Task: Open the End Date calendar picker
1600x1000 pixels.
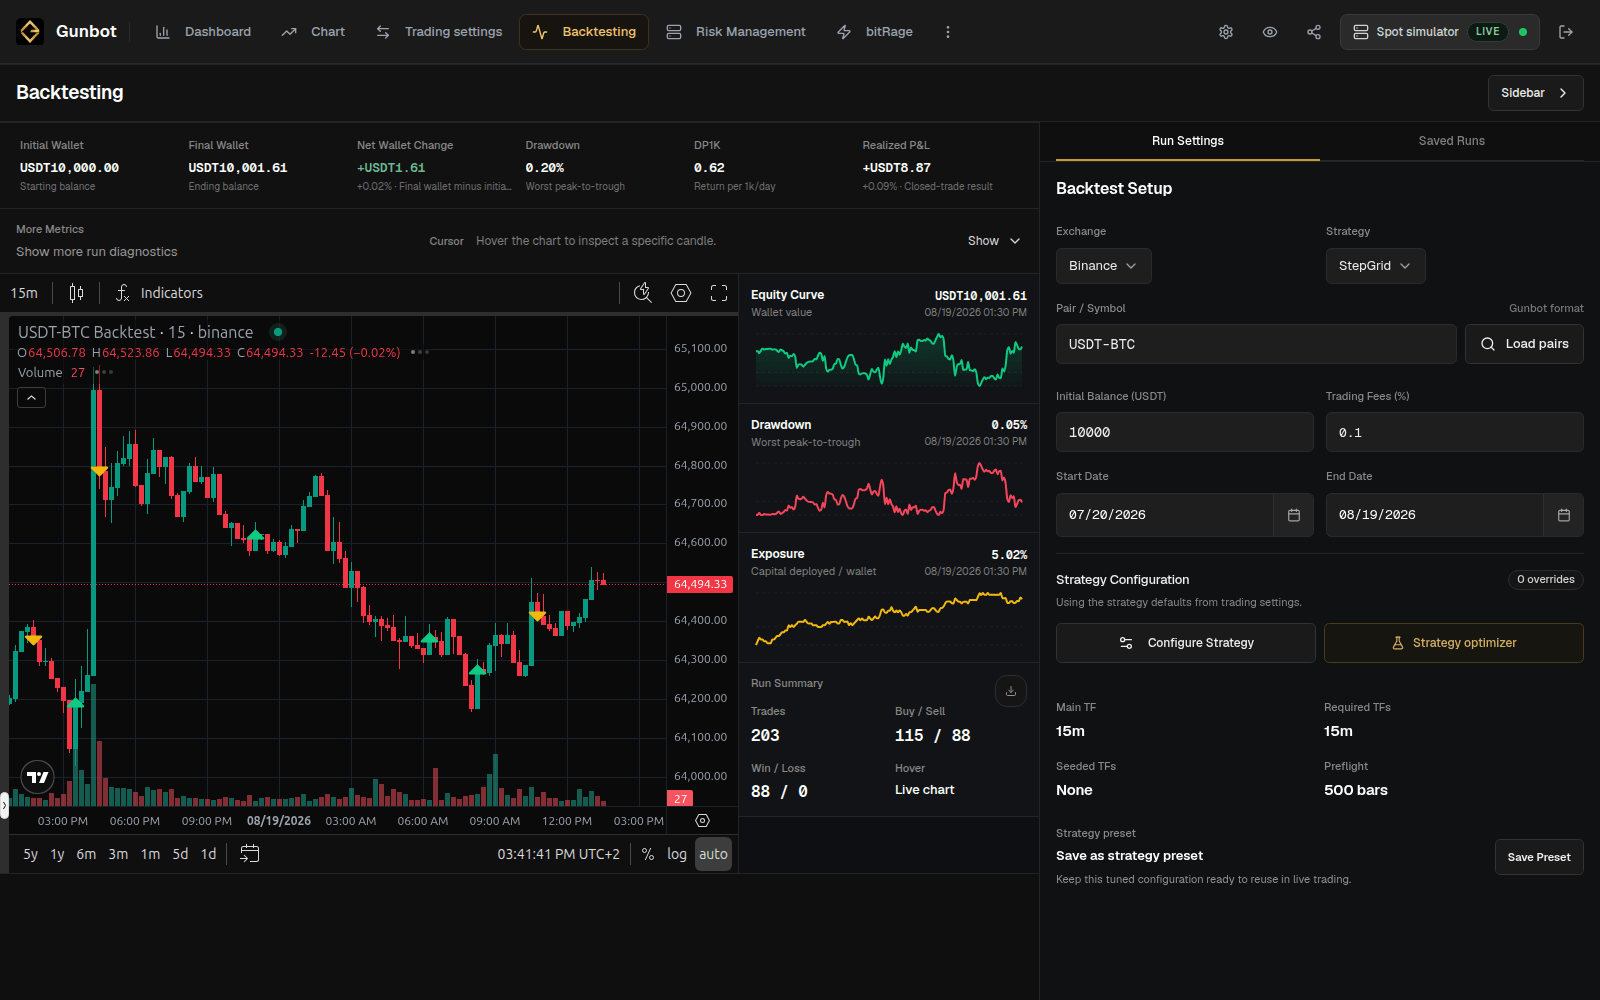Action: point(1564,515)
